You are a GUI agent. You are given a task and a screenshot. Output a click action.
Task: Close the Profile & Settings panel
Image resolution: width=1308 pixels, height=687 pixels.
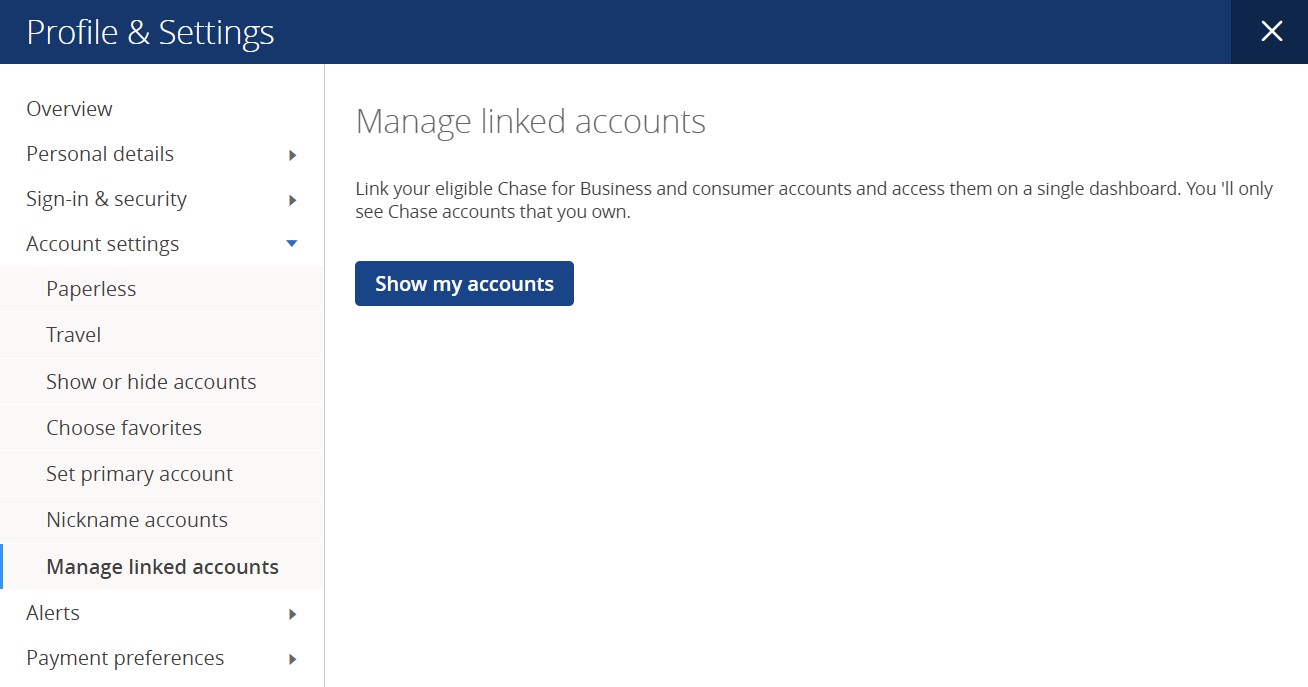(1270, 31)
